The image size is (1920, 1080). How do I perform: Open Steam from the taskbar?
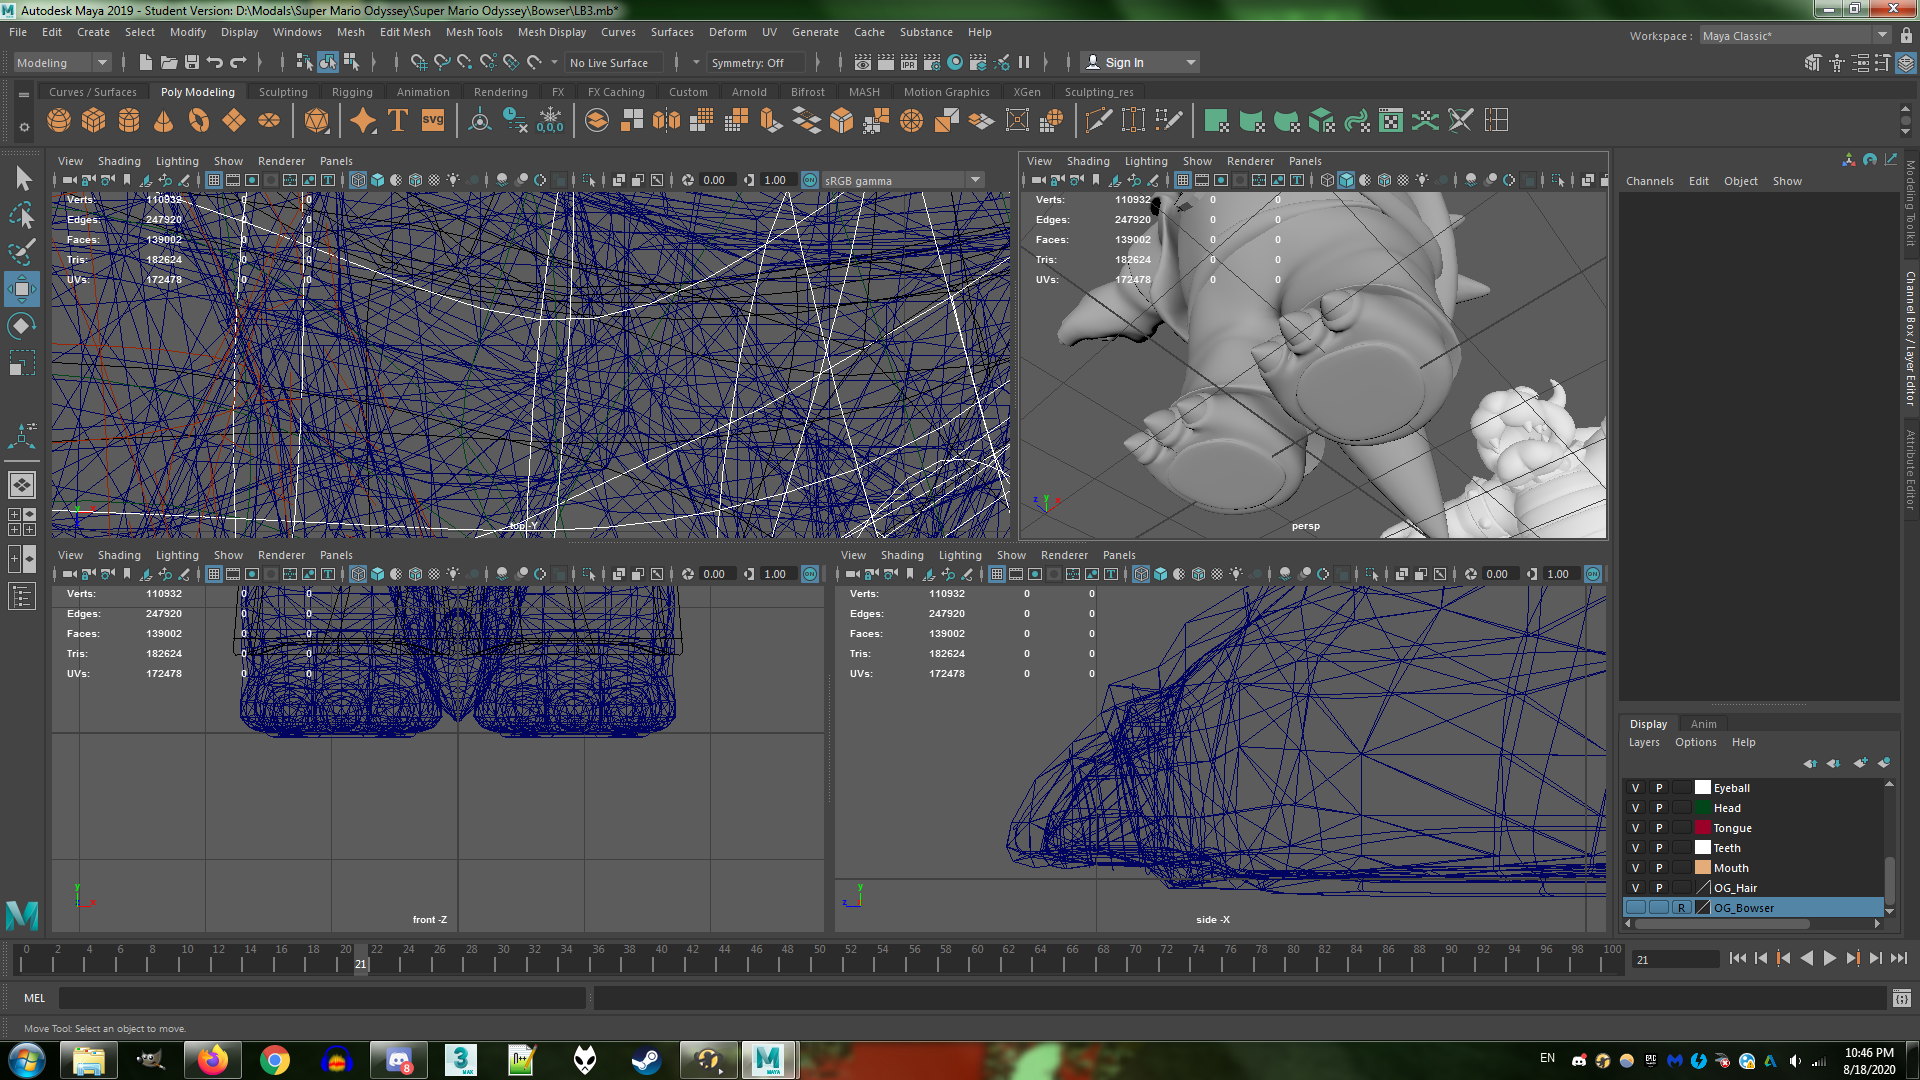[646, 1060]
